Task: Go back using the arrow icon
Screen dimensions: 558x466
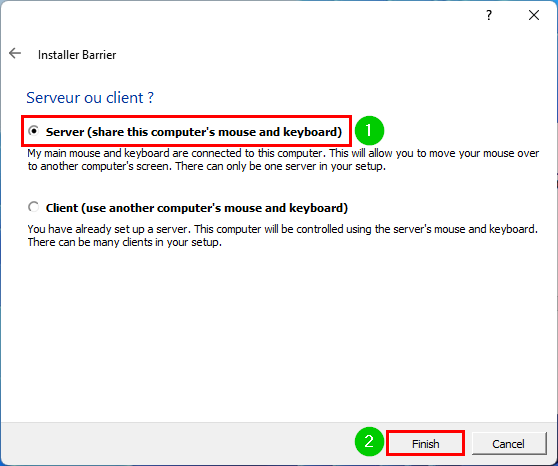Action: coord(15,54)
